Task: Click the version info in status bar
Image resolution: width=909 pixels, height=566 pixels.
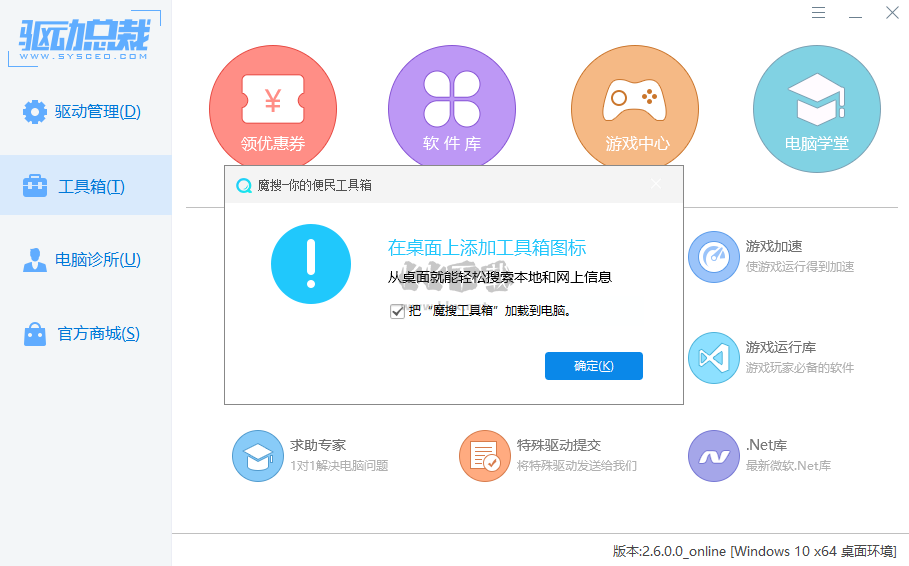Action: pyautogui.click(x=754, y=551)
